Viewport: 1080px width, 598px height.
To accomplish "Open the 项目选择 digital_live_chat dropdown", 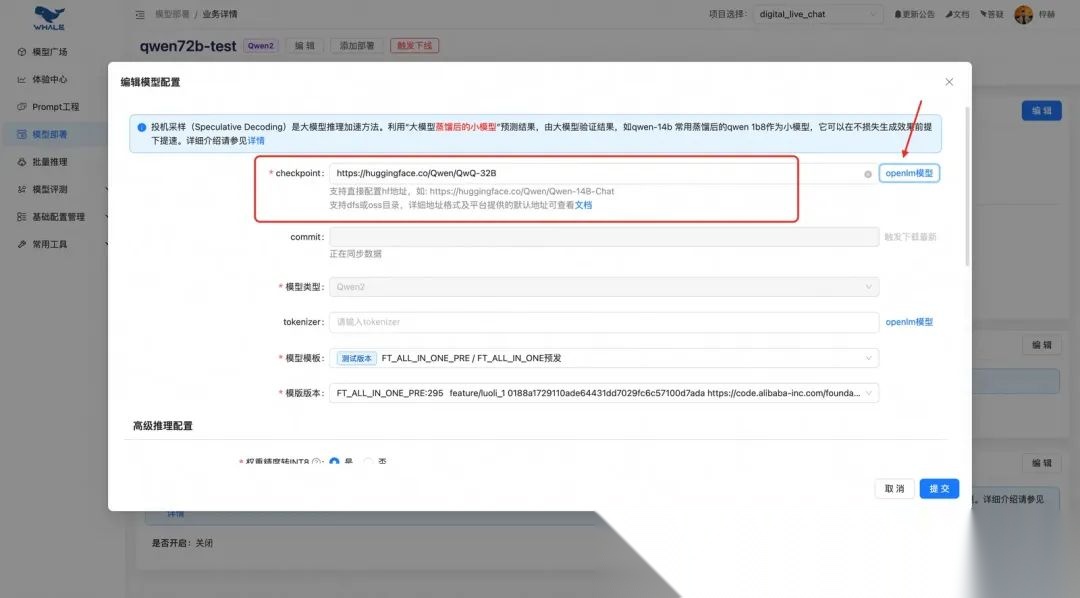I will click(x=818, y=14).
